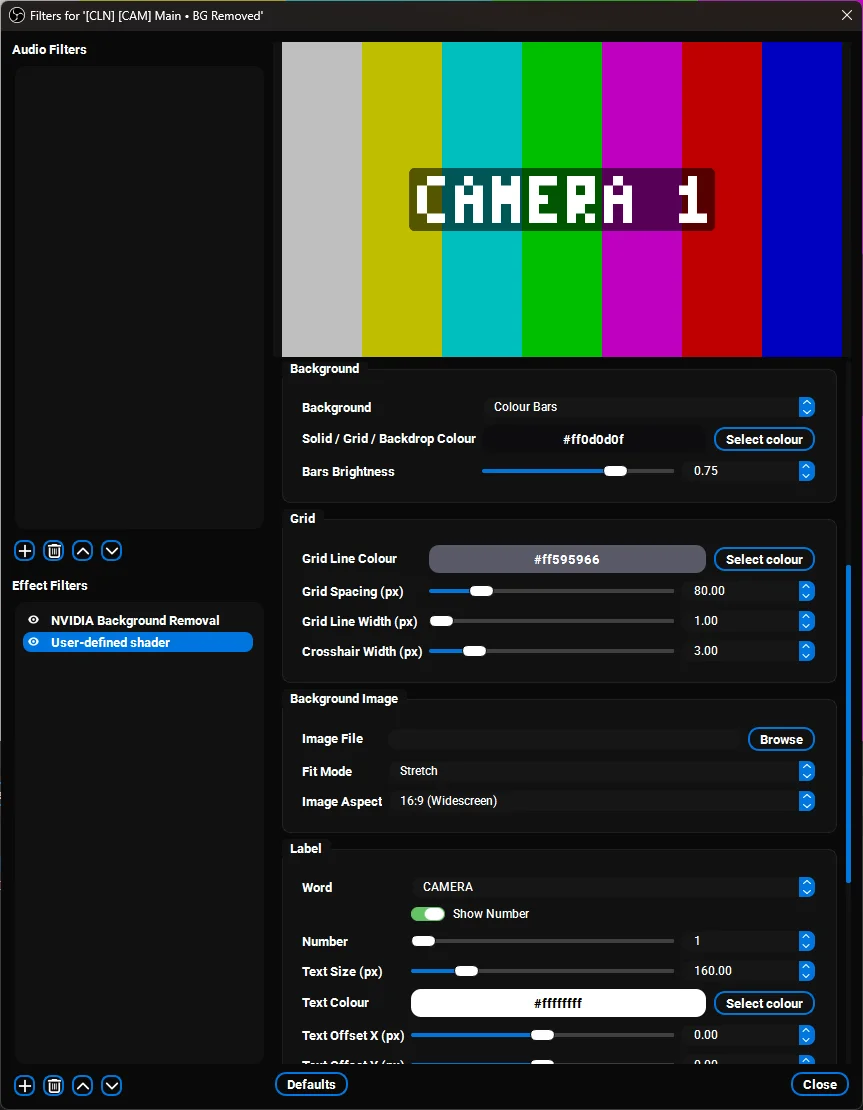Delete selected audio filter trash icon
The image size is (863, 1110).
pos(54,551)
